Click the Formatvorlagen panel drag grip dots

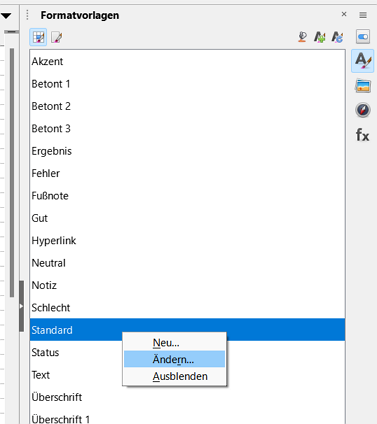pos(27,15)
